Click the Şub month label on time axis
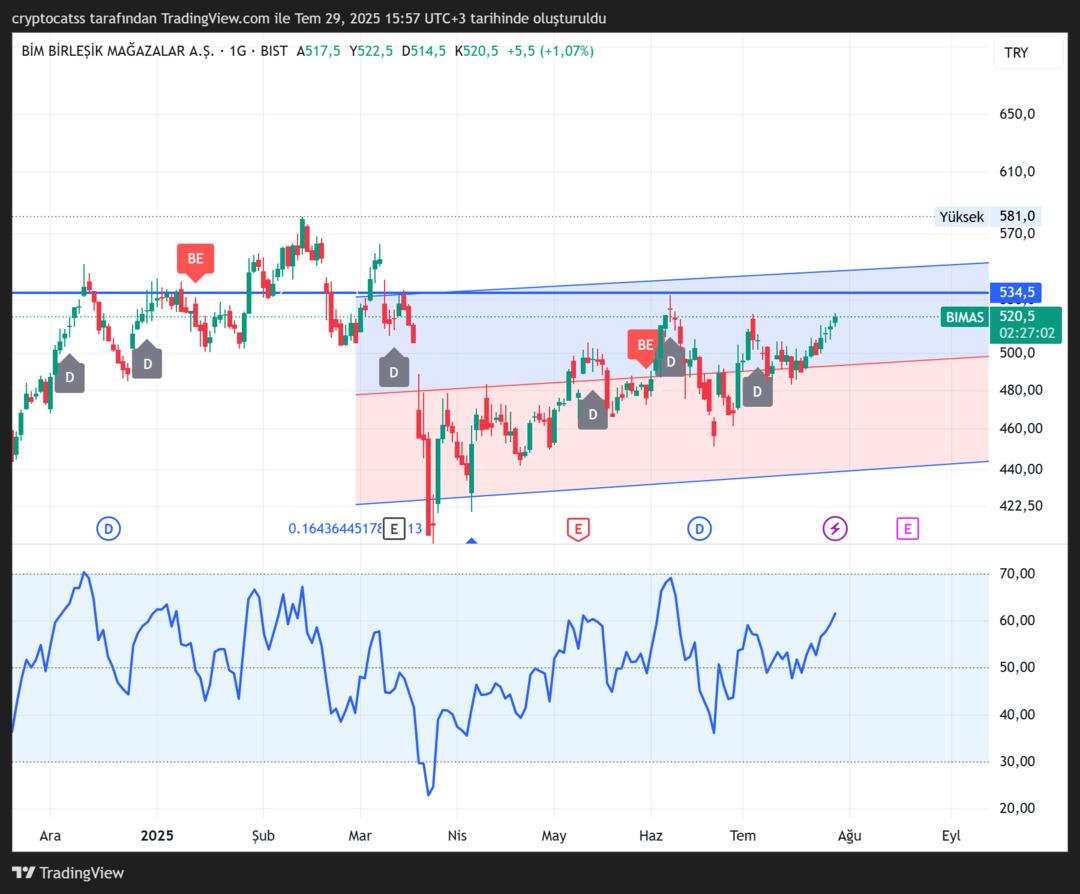This screenshot has width=1080, height=894. pos(263,836)
